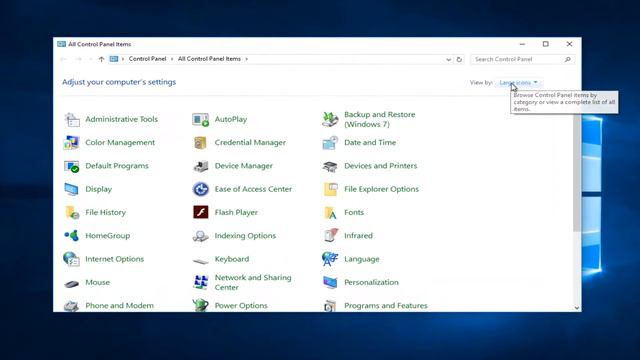This screenshot has height=360, width=640.
Task: Minimize the Control Panel window
Action: (522, 44)
